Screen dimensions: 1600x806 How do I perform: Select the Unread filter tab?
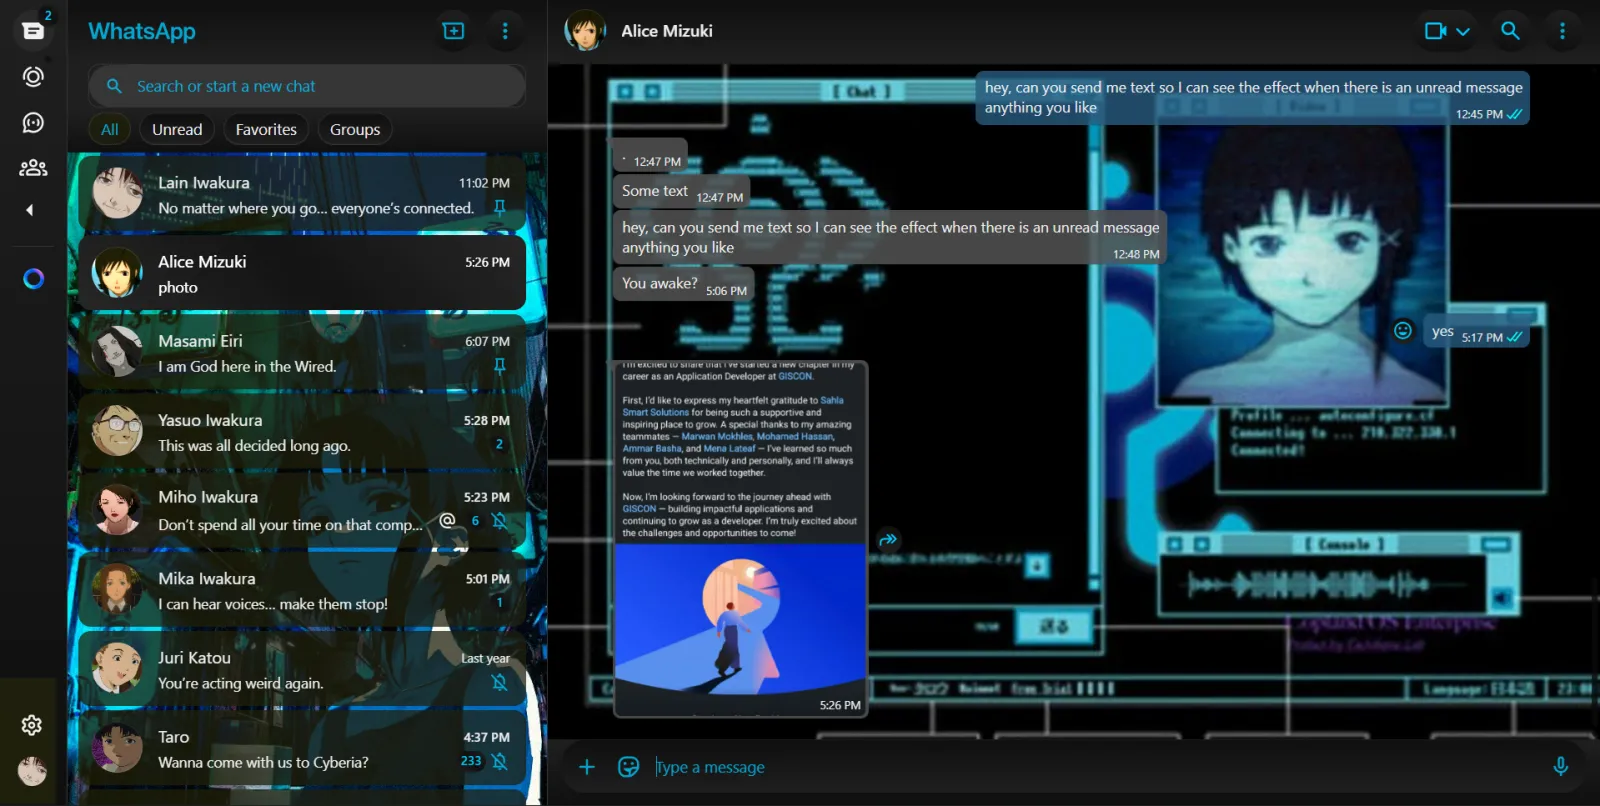pyautogui.click(x=177, y=129)
